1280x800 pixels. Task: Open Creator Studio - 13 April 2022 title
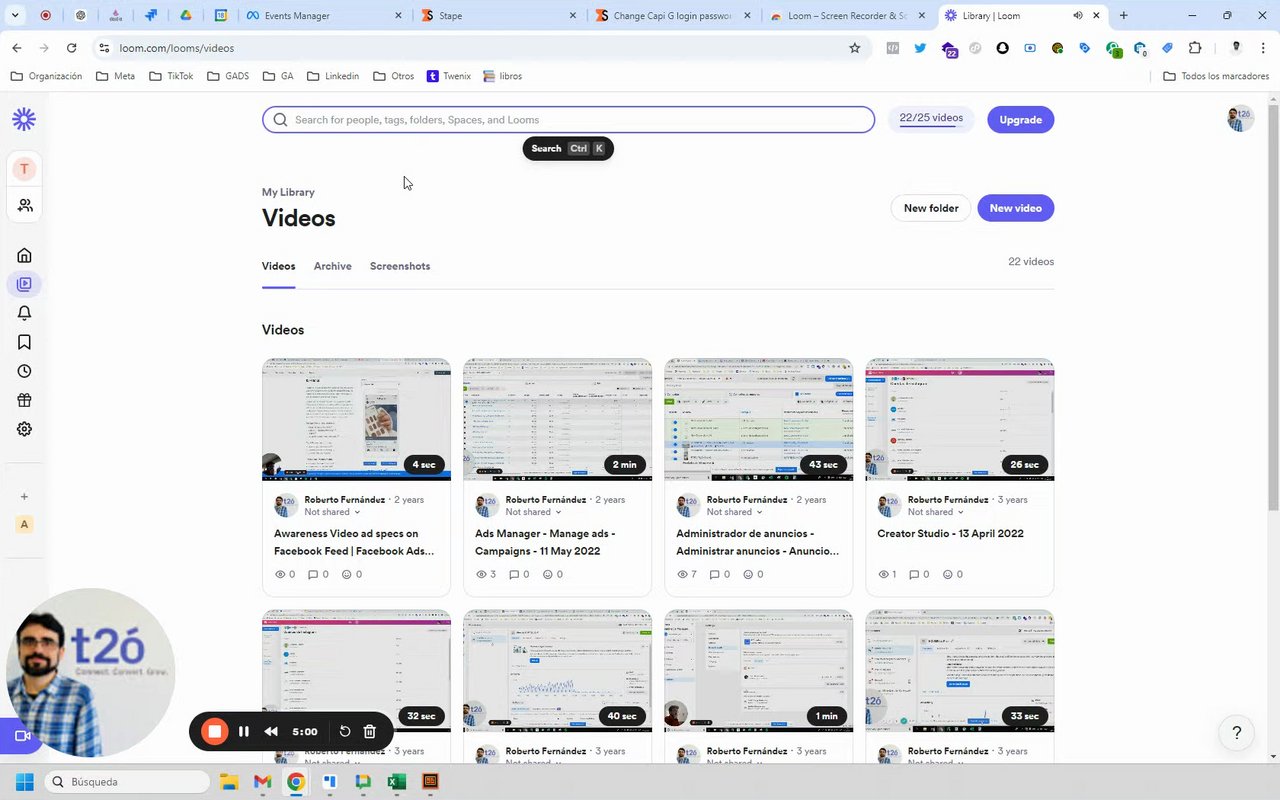pos(950,534)
